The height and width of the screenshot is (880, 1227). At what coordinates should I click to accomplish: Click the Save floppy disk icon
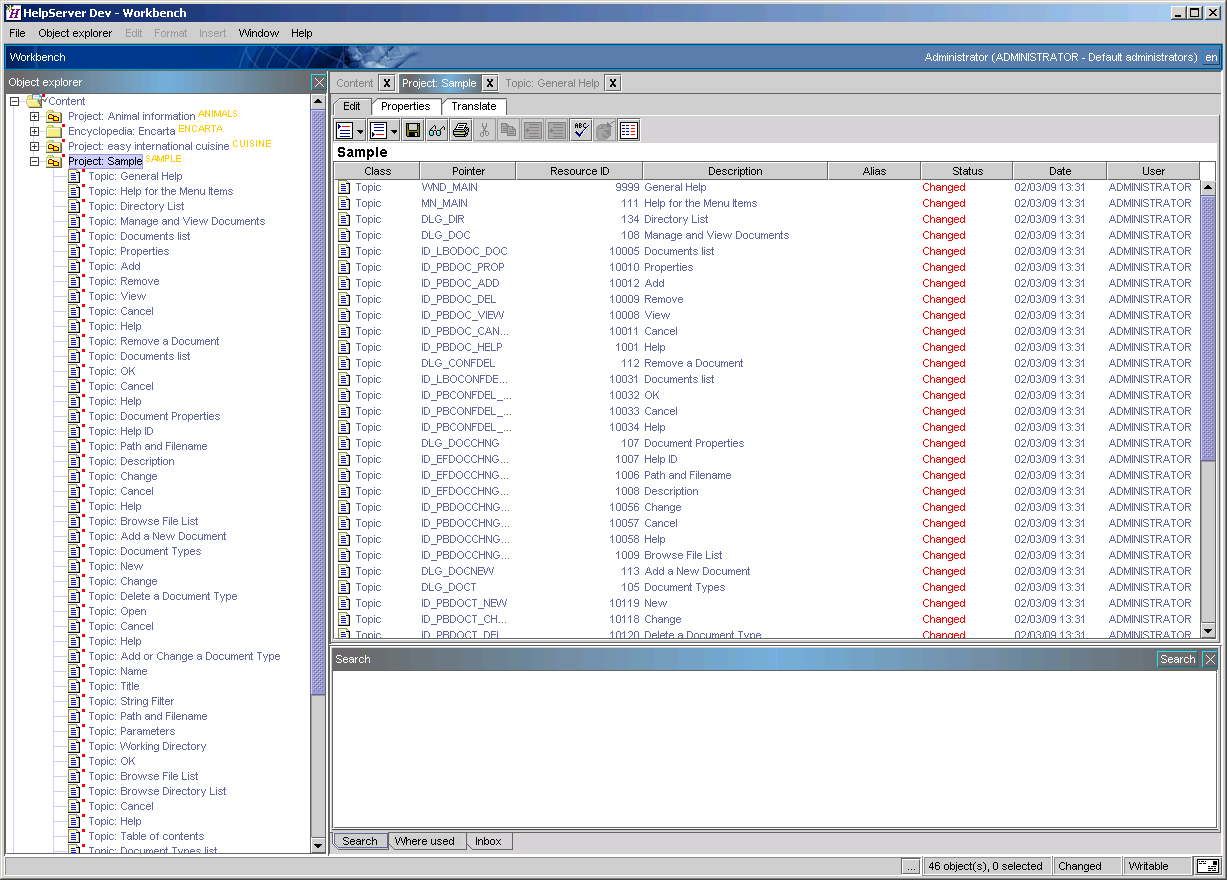point(412,130)
